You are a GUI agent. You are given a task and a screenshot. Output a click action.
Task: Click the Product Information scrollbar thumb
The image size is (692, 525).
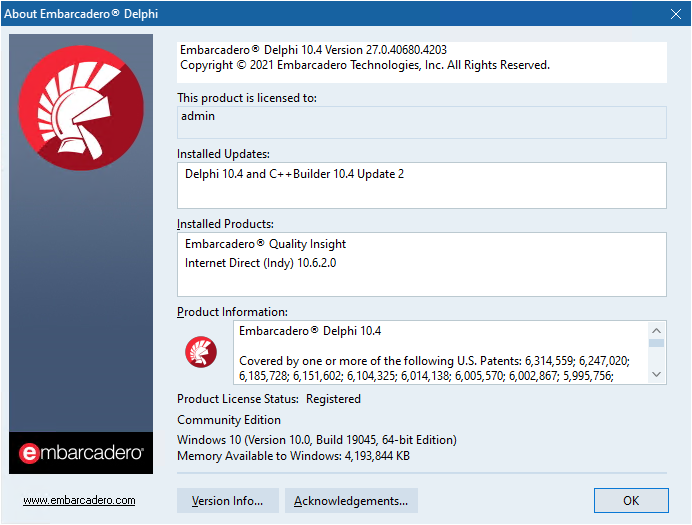[657, 343]
